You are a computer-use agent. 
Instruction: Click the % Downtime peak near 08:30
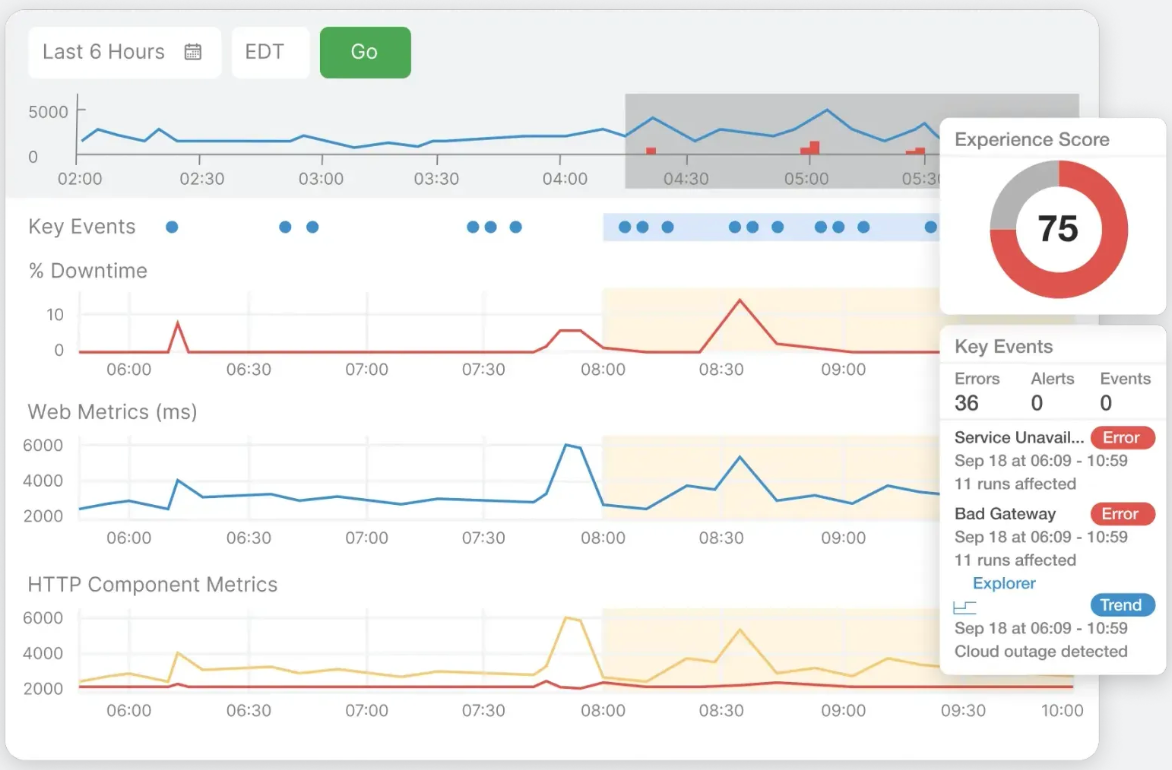point(740,301)
